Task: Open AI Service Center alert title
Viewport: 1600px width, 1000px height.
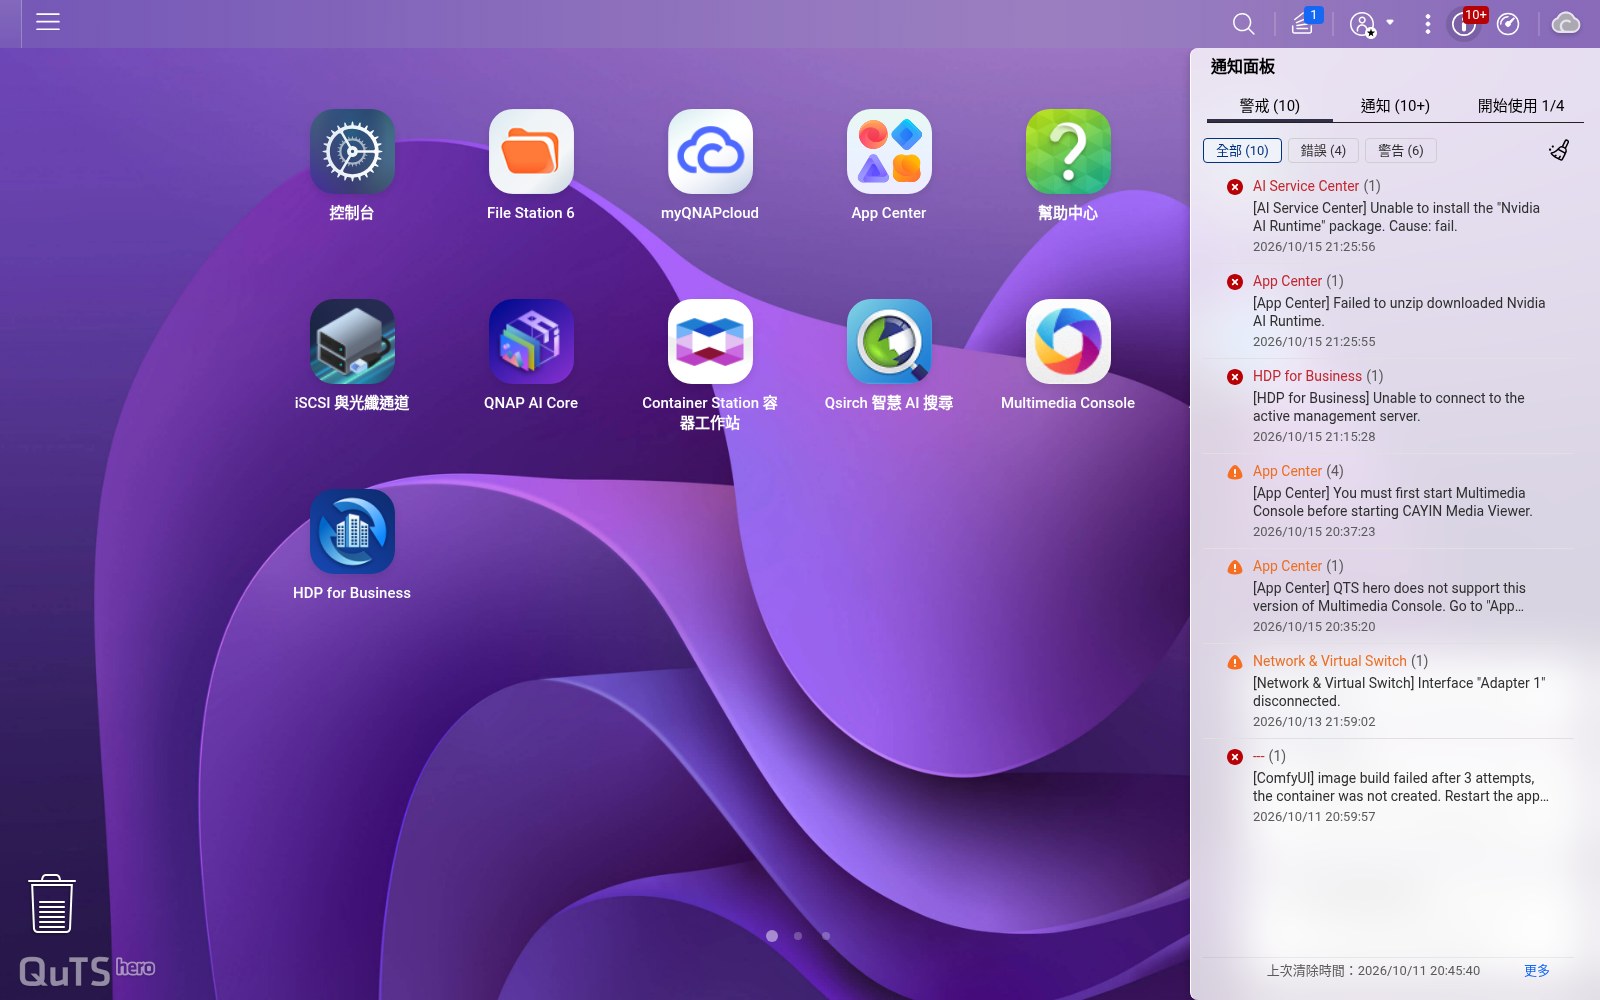Action: (x=1305, y=186)
